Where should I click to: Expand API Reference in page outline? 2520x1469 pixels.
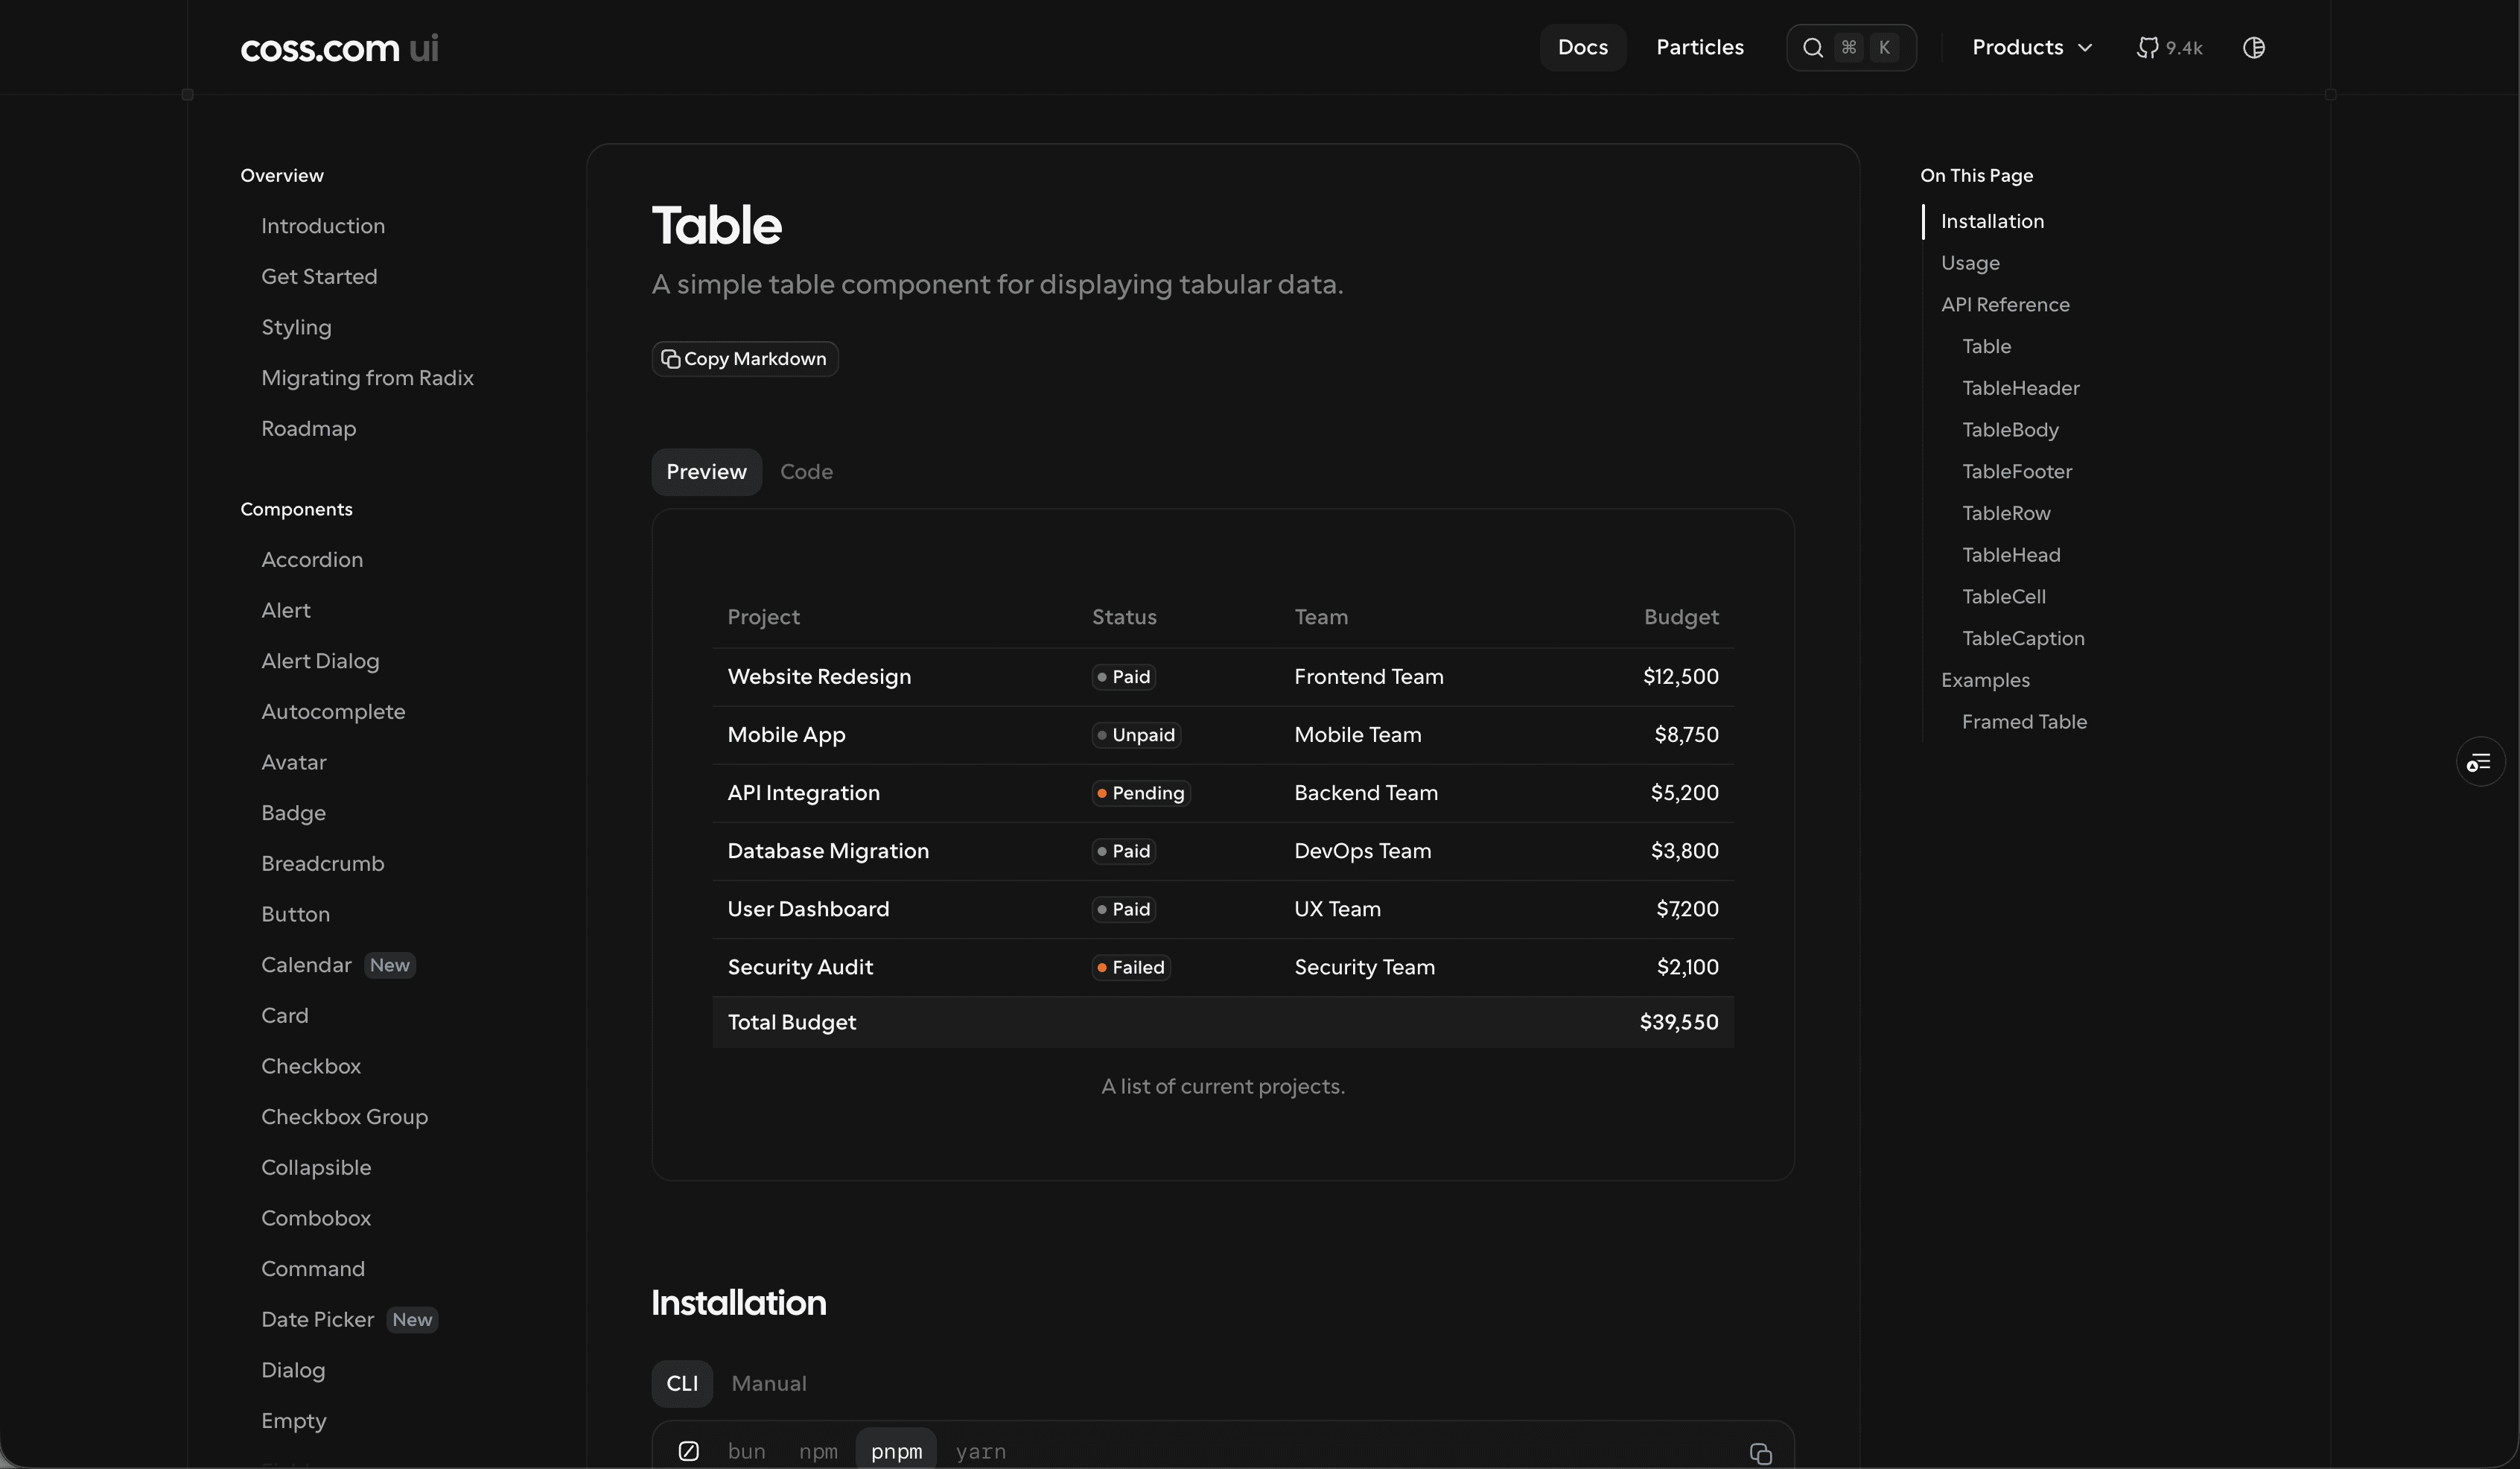pos(2005,305)
